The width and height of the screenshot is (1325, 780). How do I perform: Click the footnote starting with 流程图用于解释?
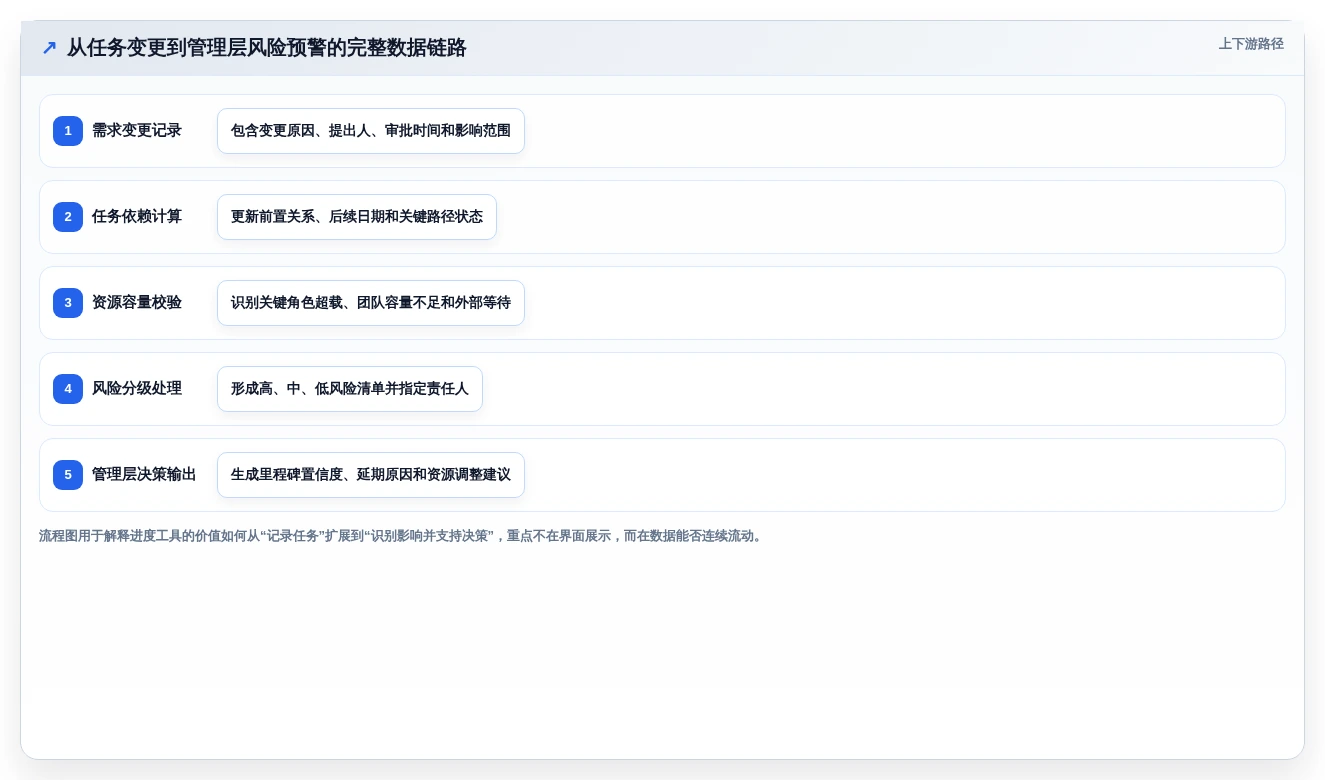pyautogui.click(x=403, y=536)
